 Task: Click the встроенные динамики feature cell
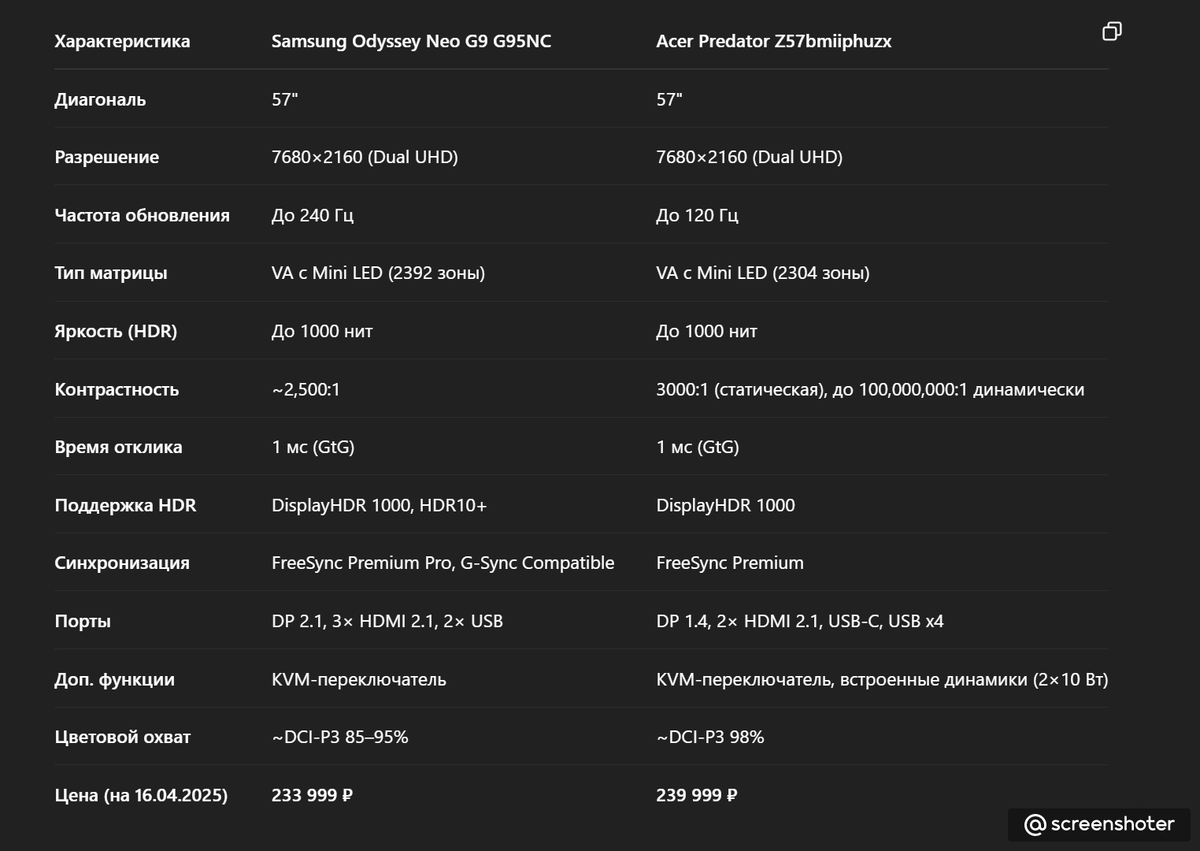(882, 679)
